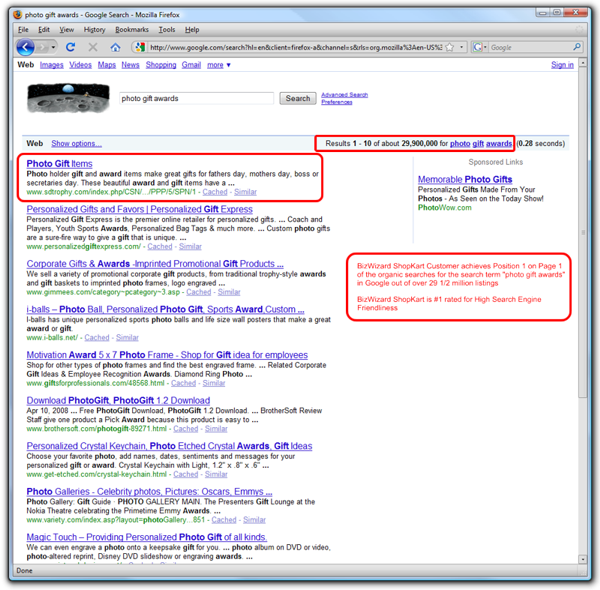The image size is (600, 590).
Task: Click Similar link for i-balls.net result
Action: click(x=127, y=338)
